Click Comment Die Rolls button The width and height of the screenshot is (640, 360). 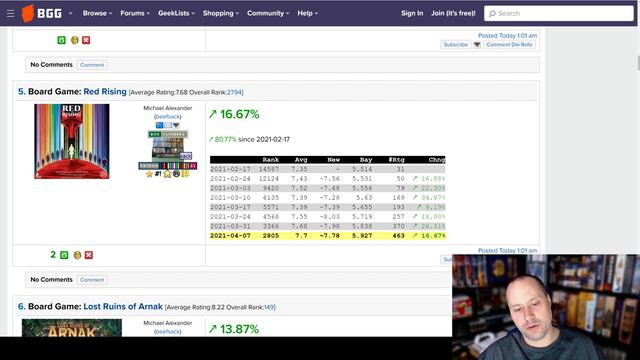tap(509, 44)
